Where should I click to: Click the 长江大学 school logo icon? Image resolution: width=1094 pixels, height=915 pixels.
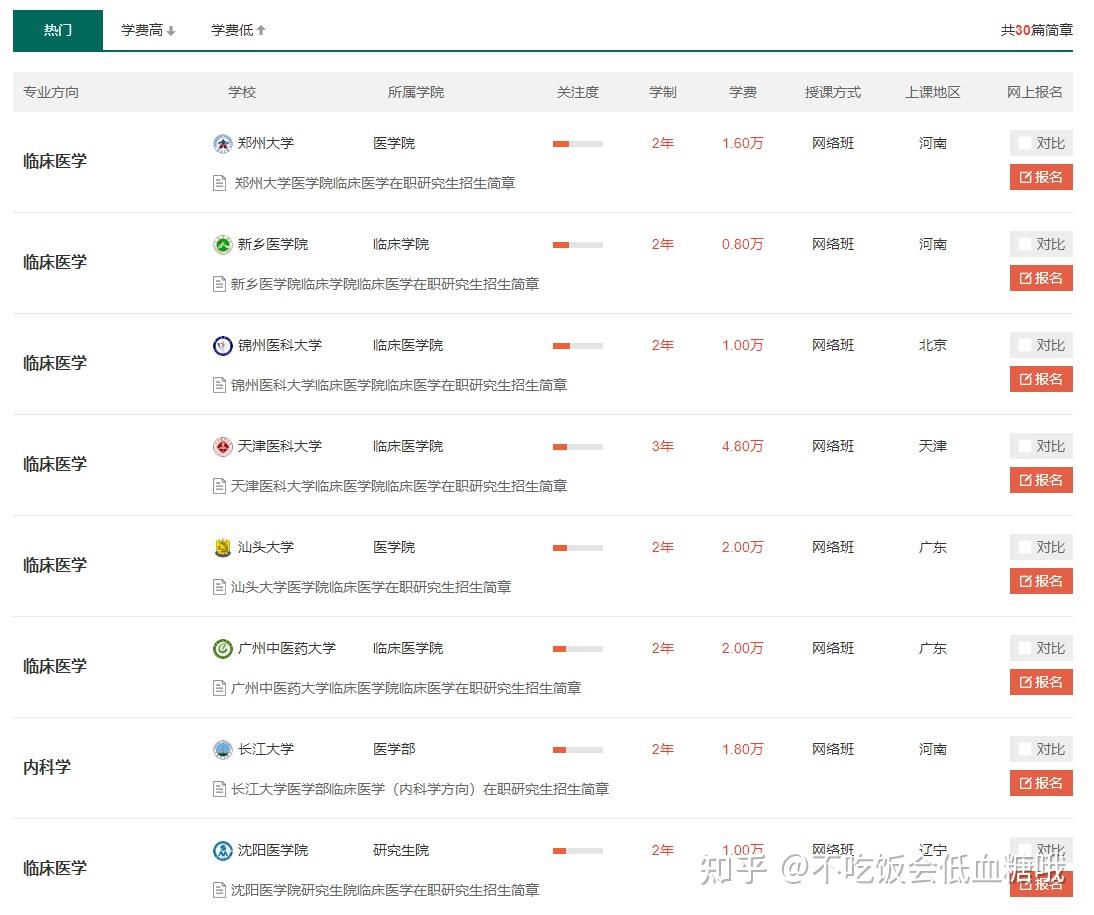click(x=223, y=750)
